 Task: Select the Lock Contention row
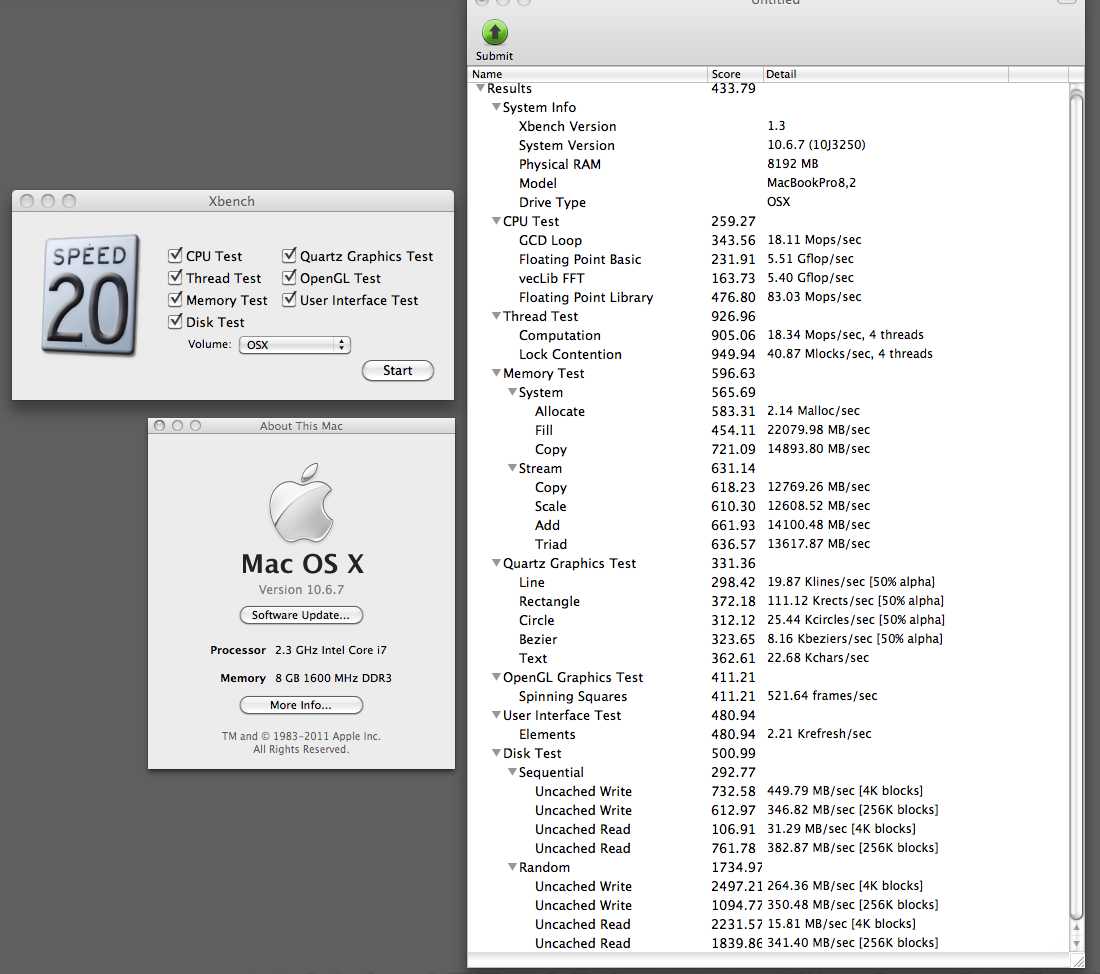(768, 354)
